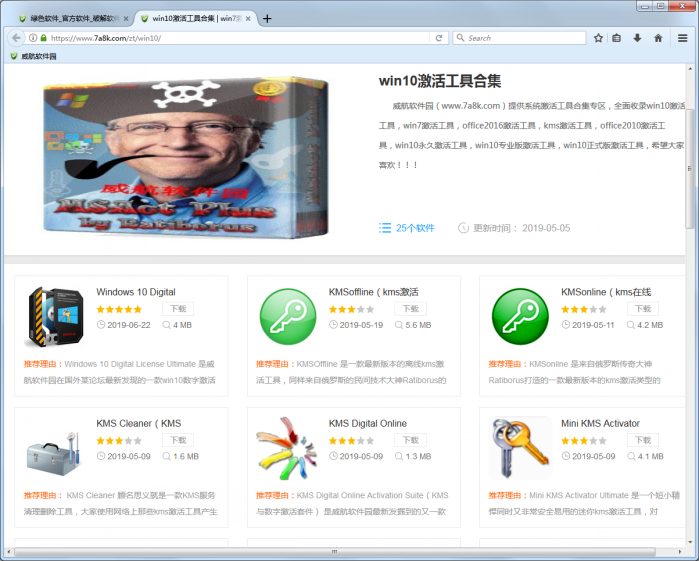Click 下载 for KMSonline
This screenshot has height=561, width=699.
[643, 309]
